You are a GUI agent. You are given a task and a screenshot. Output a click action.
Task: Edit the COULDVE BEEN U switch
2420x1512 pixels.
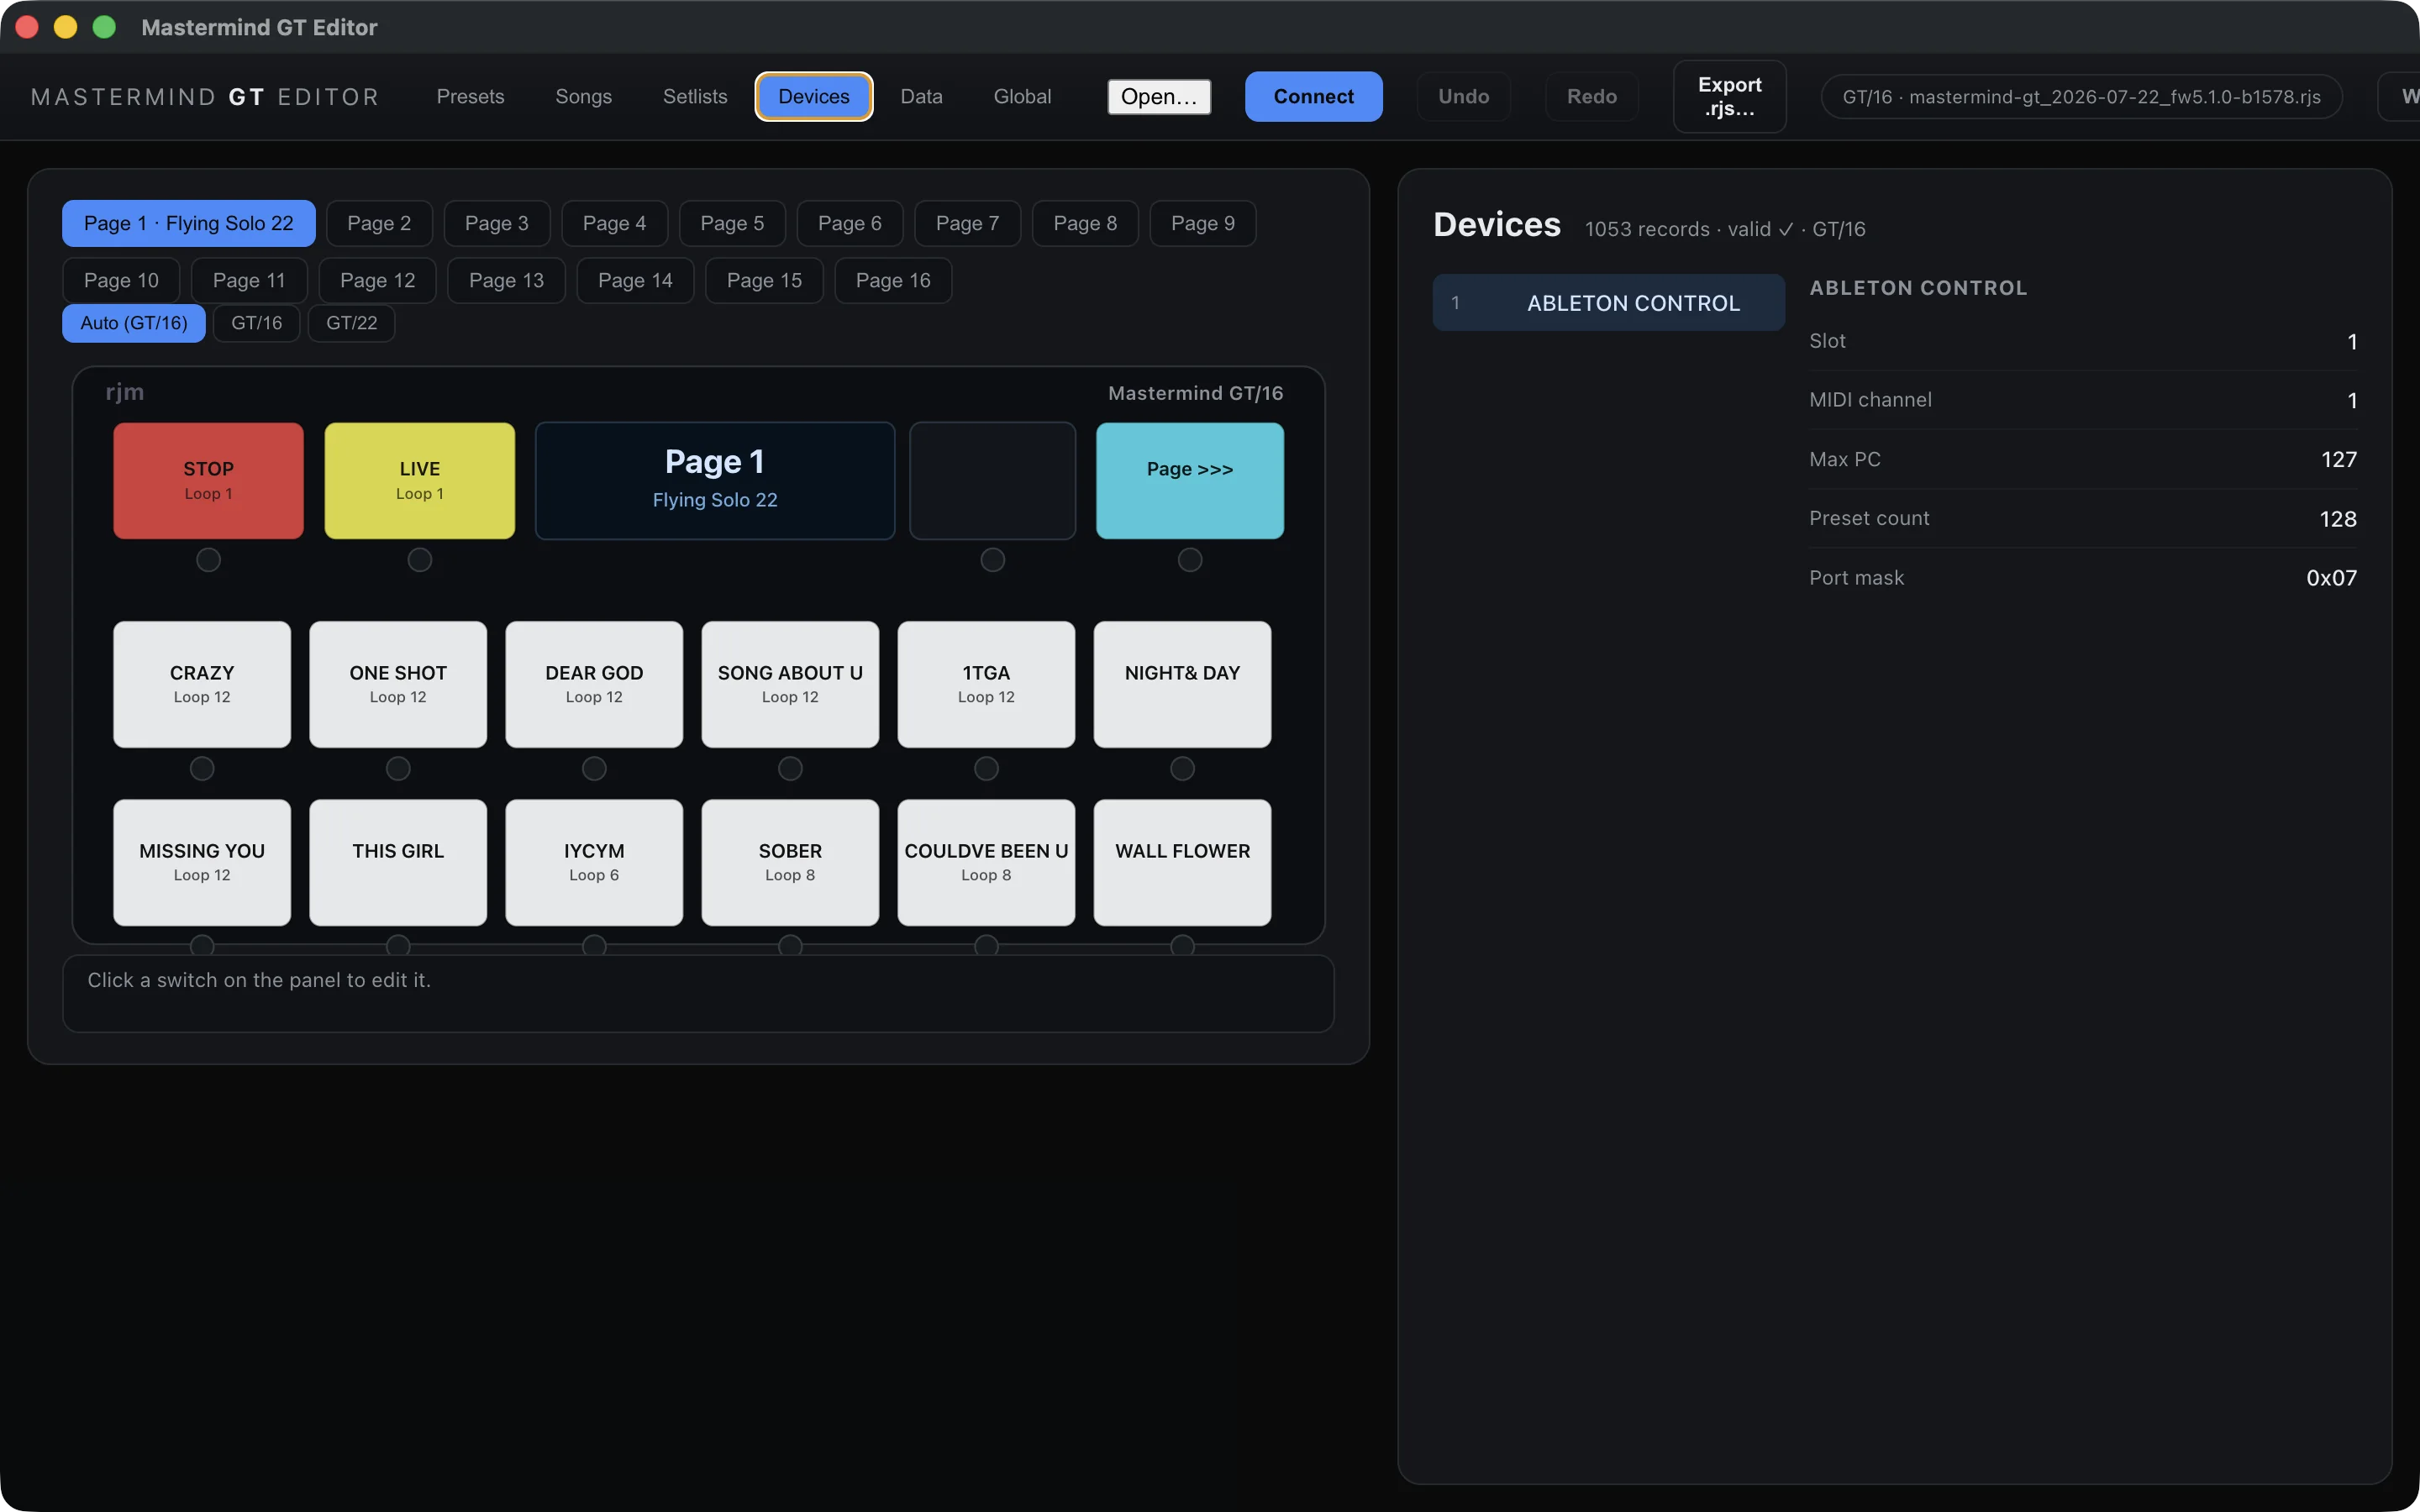pos(986,862)
